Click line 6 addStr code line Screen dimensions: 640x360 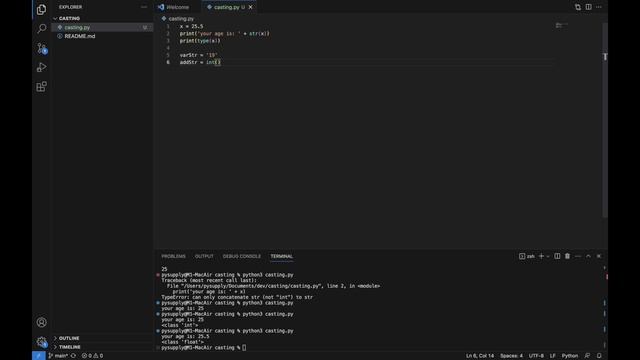200,62
